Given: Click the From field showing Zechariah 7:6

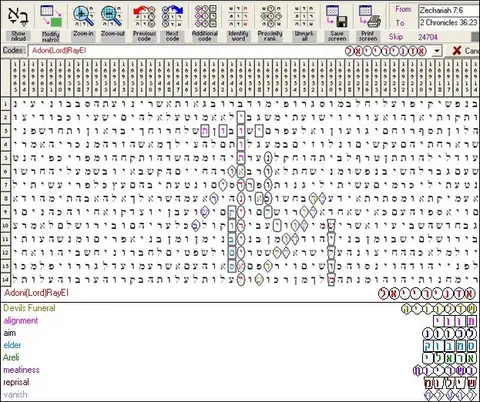Looking at the screenshot, I should 449,10.
